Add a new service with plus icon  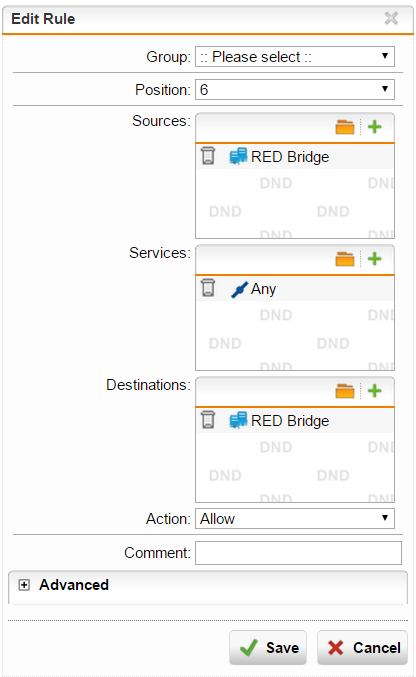tap(375, 259)
